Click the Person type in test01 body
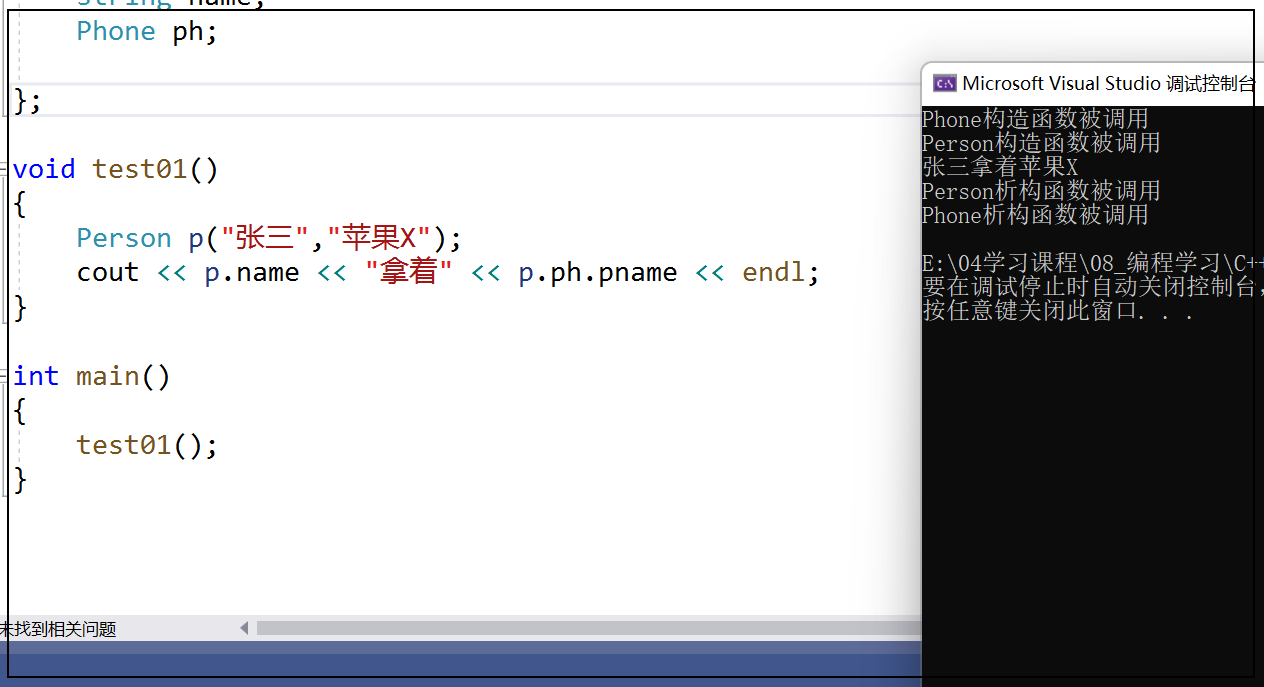 124,238
